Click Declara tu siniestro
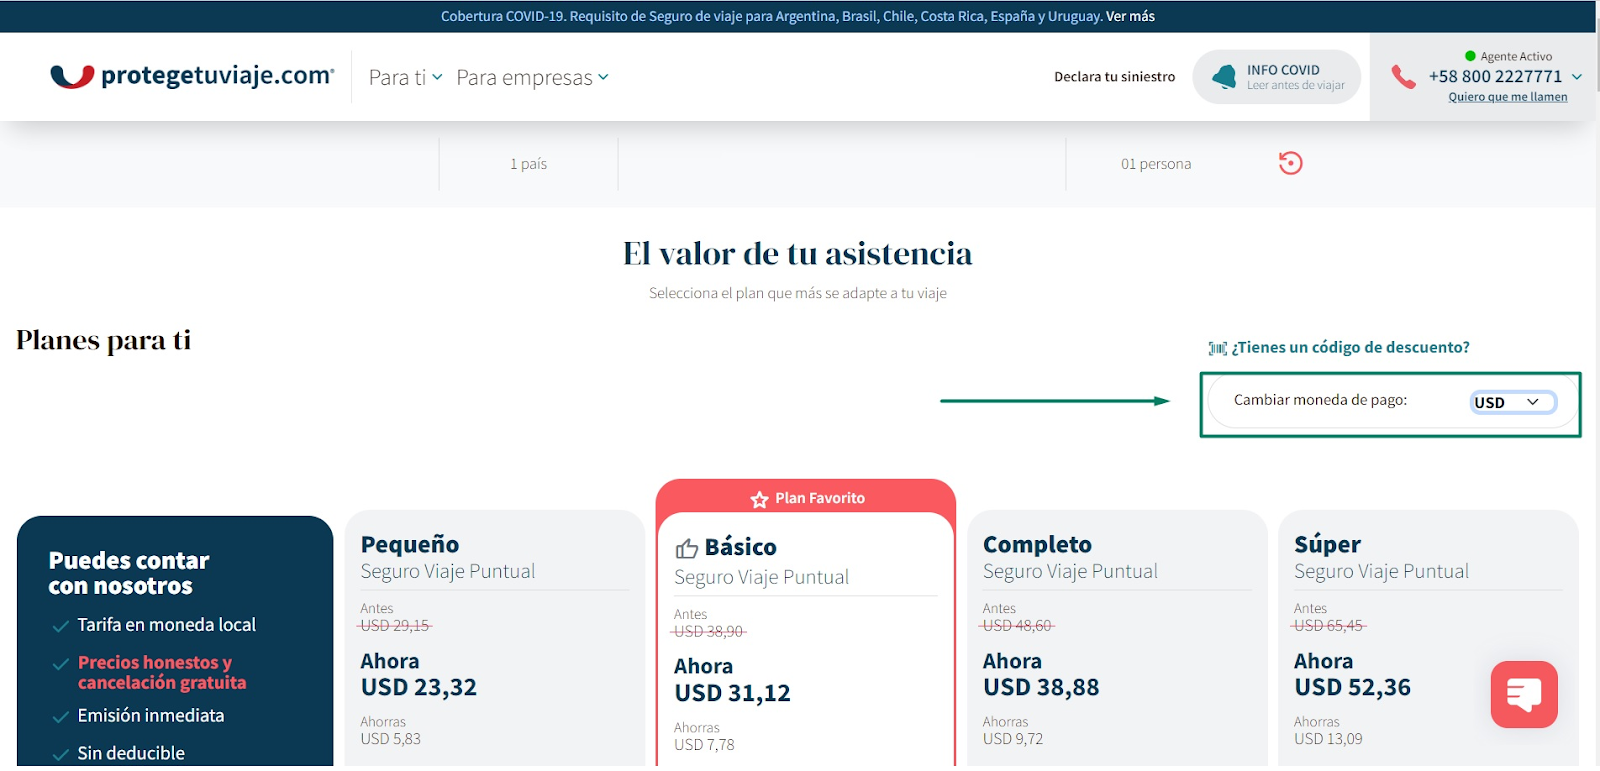 (1114, 77)
